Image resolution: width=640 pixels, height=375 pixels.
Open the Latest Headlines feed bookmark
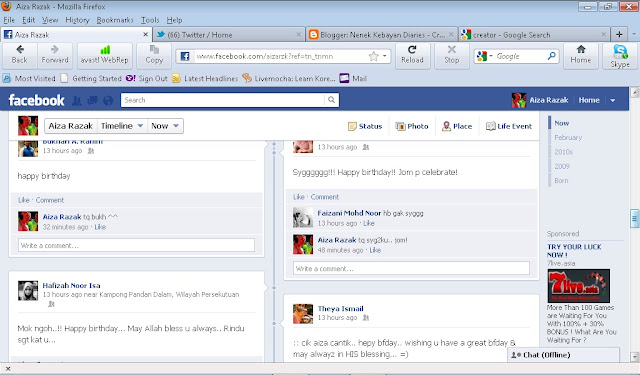click(x=205, y=78)
